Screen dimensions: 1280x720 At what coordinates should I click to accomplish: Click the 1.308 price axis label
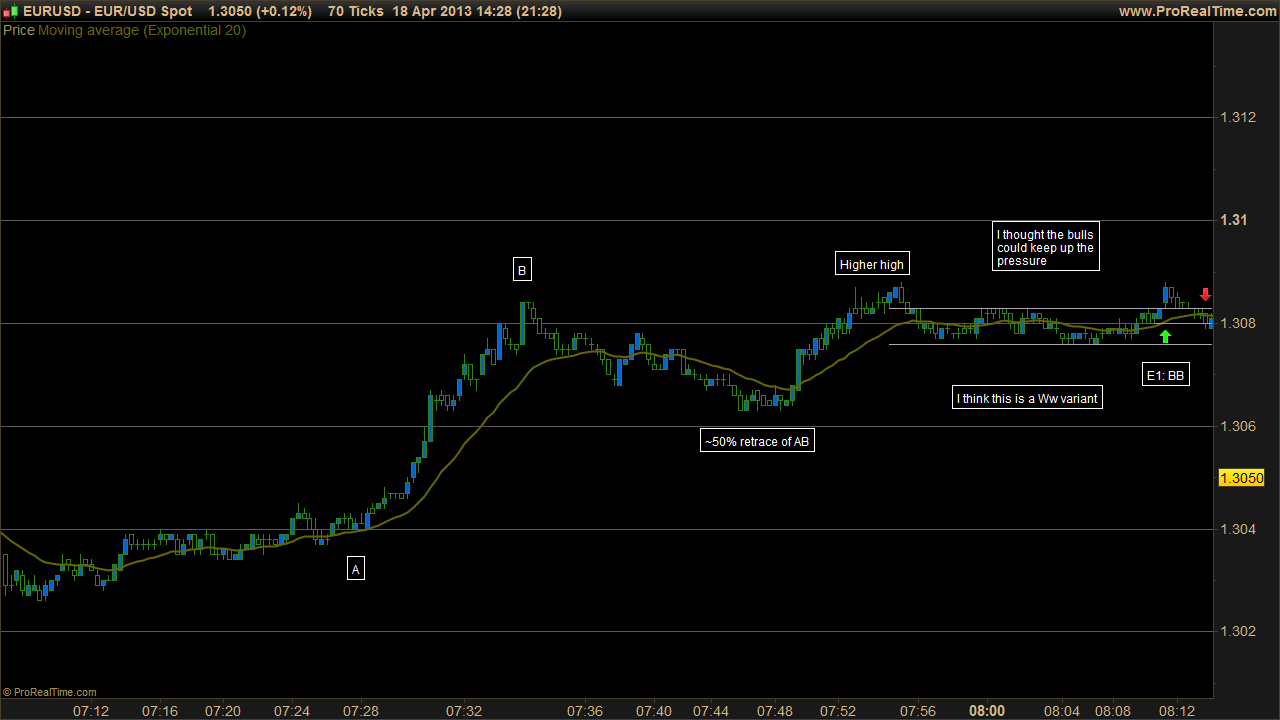(x=1237, y=323)
